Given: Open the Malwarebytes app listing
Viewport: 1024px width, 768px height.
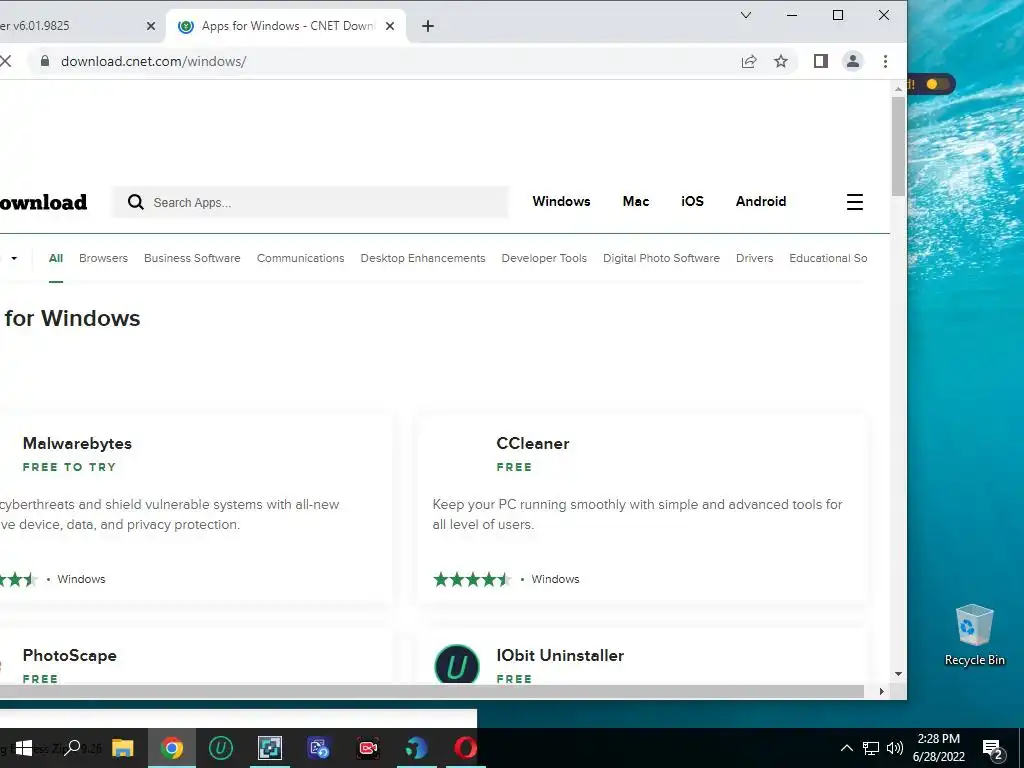Looking at the screenshot, I should 77,443.
